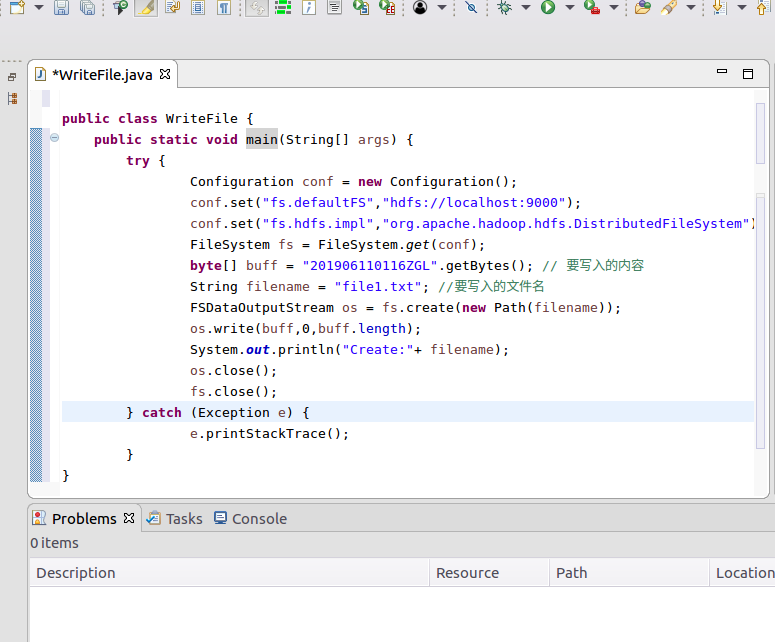
Task: Click the yellow highlighter toolbar icon
Action: click(x=146, y=7)
